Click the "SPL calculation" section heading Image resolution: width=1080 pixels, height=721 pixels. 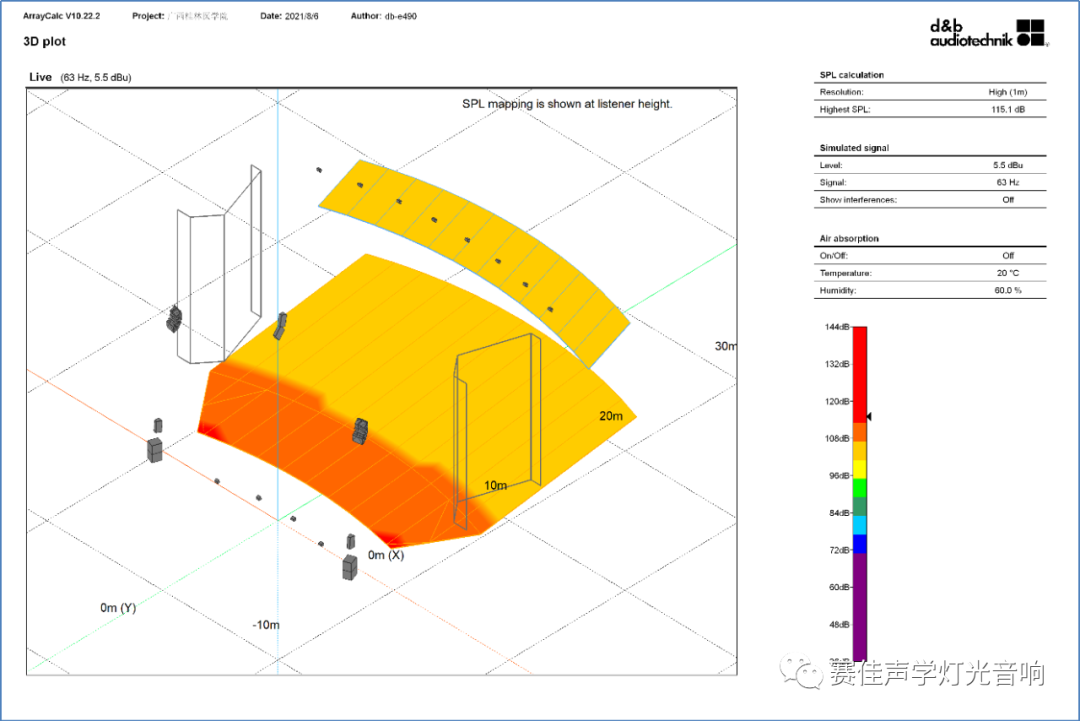(851, 75)
